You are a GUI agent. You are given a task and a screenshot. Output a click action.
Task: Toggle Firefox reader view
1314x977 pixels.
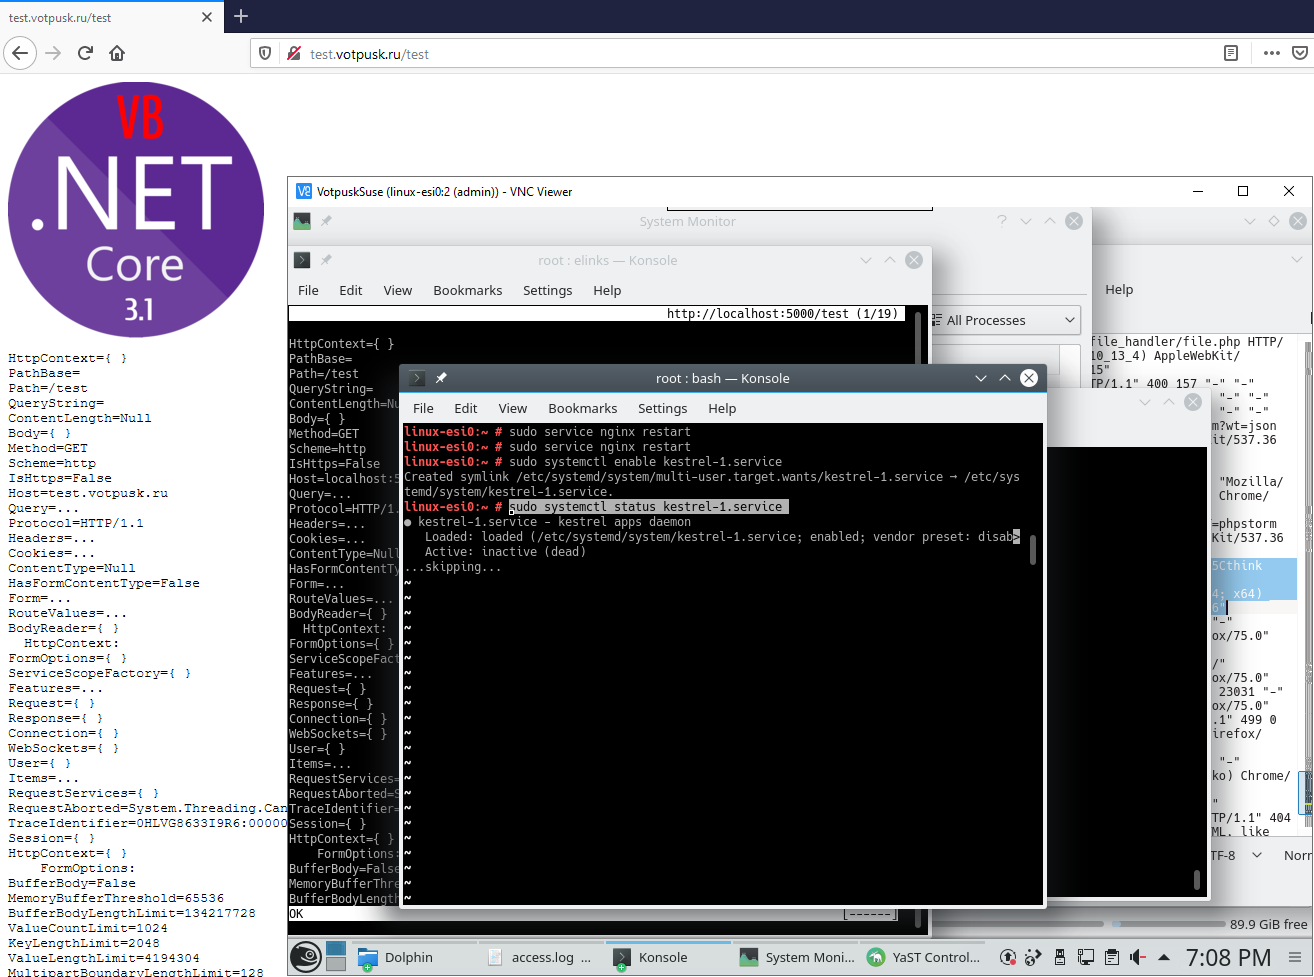tap(1231, 53)
